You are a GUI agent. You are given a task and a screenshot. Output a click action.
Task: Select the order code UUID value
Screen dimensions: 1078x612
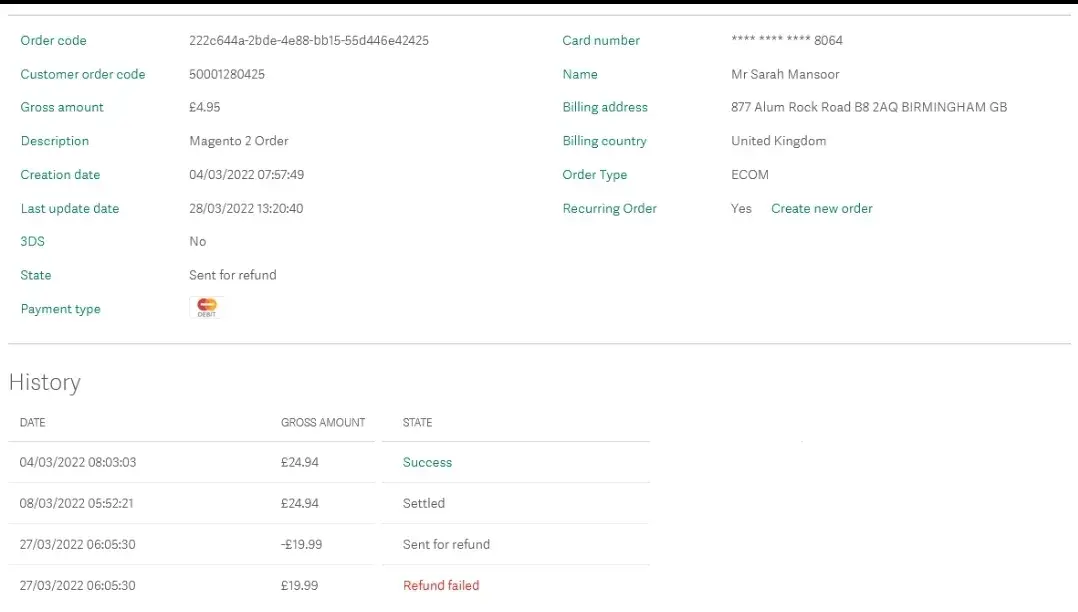pos(308,41)
